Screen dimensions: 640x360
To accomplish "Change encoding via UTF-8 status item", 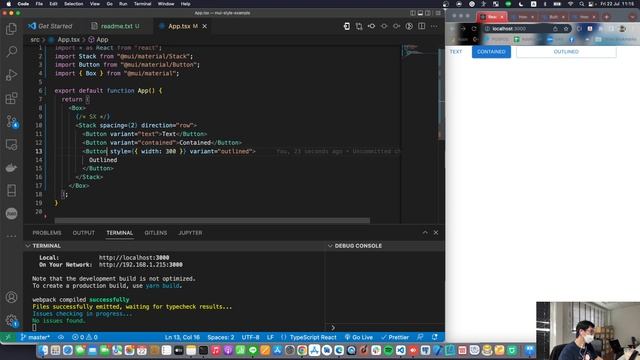I will pyautogui.click(x=250, y=337).
